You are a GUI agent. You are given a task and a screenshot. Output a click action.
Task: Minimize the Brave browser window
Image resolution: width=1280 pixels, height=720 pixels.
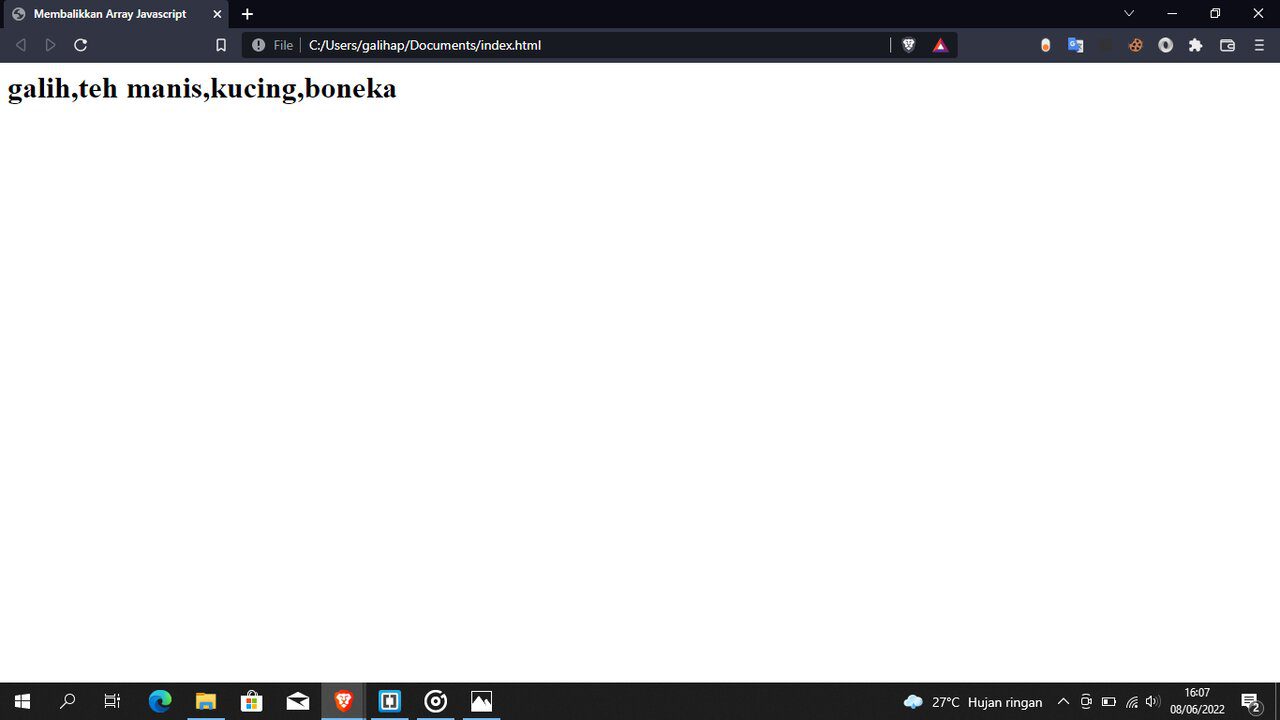point(1172,14)
